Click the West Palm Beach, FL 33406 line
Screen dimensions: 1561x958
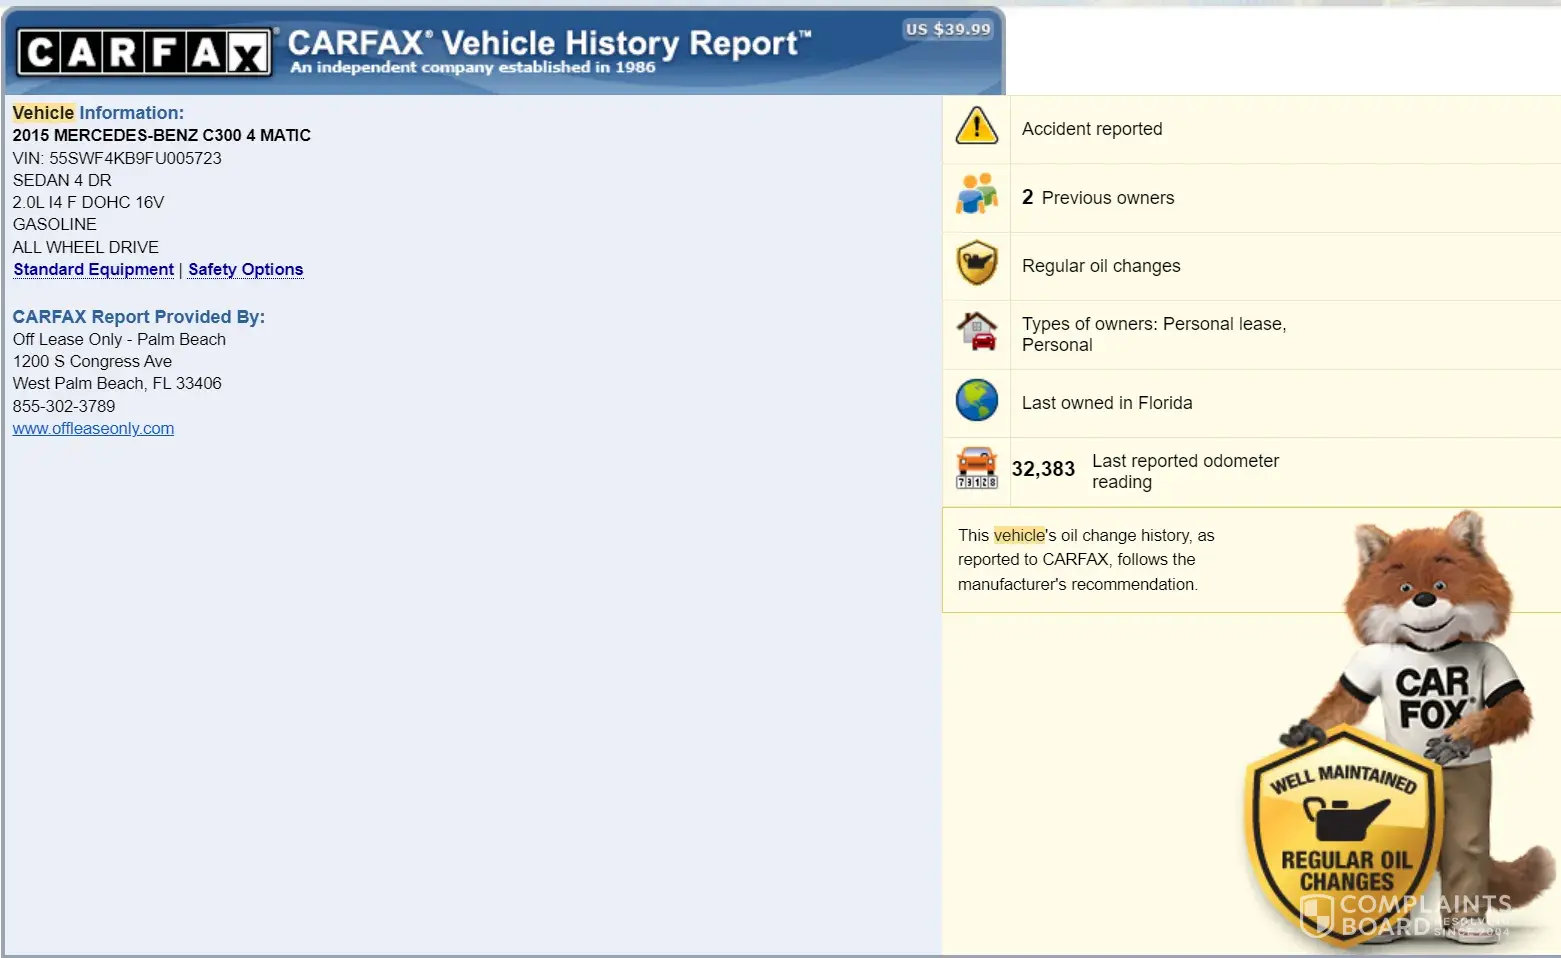117,383
